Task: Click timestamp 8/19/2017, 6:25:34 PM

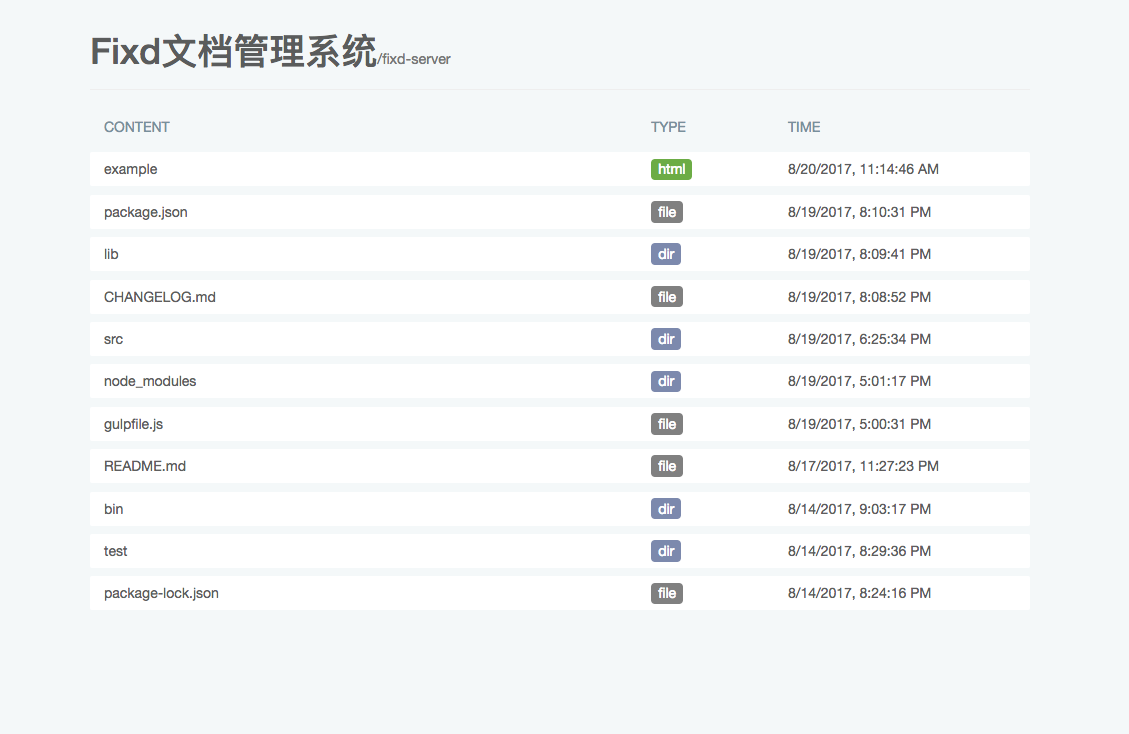Action: pos(859,339)
